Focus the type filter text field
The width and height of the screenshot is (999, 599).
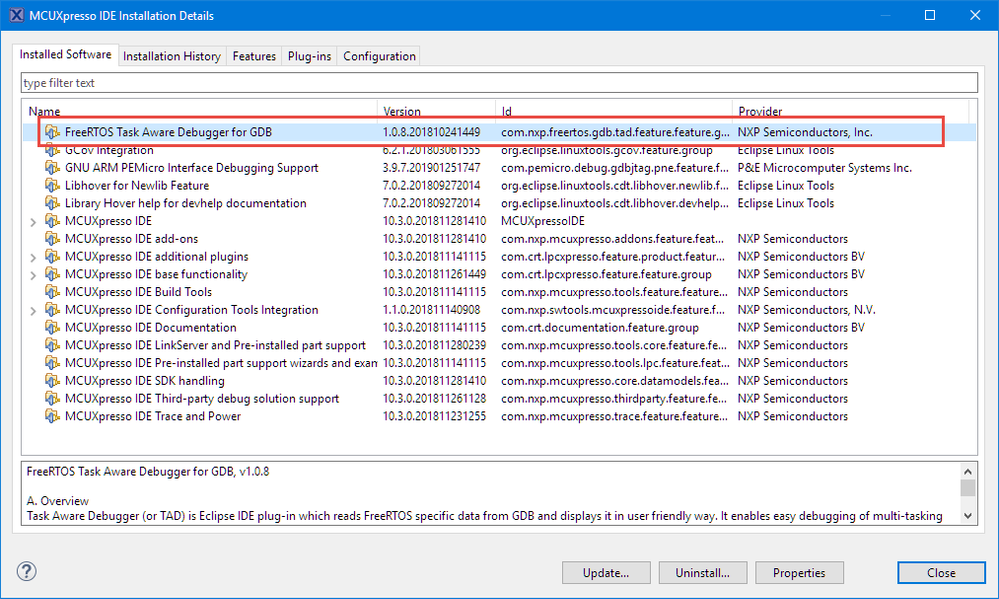[499, 83]
